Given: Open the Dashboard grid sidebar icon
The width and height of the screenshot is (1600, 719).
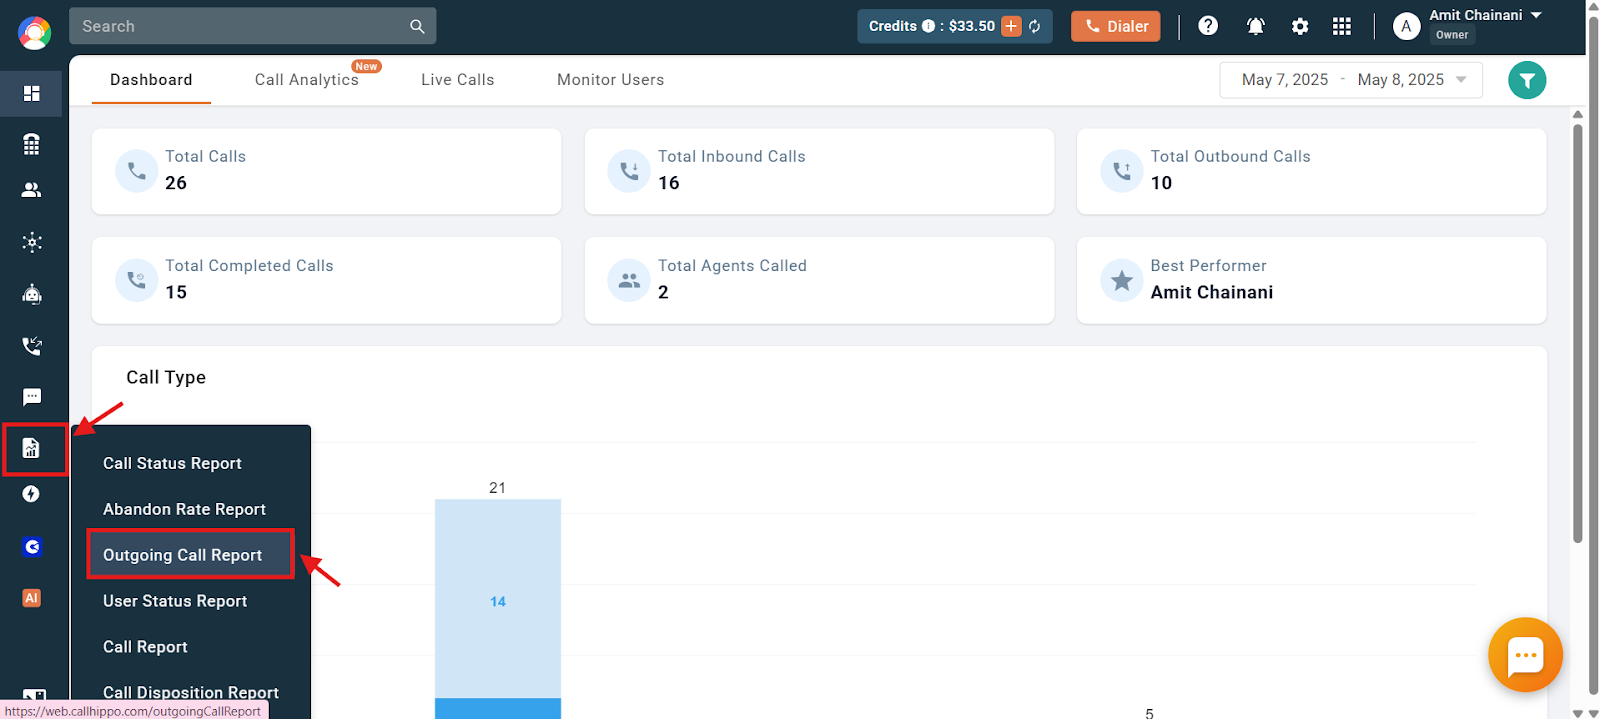Looking at the screenshot, I should pyautogui.click(x=32, y=93).
